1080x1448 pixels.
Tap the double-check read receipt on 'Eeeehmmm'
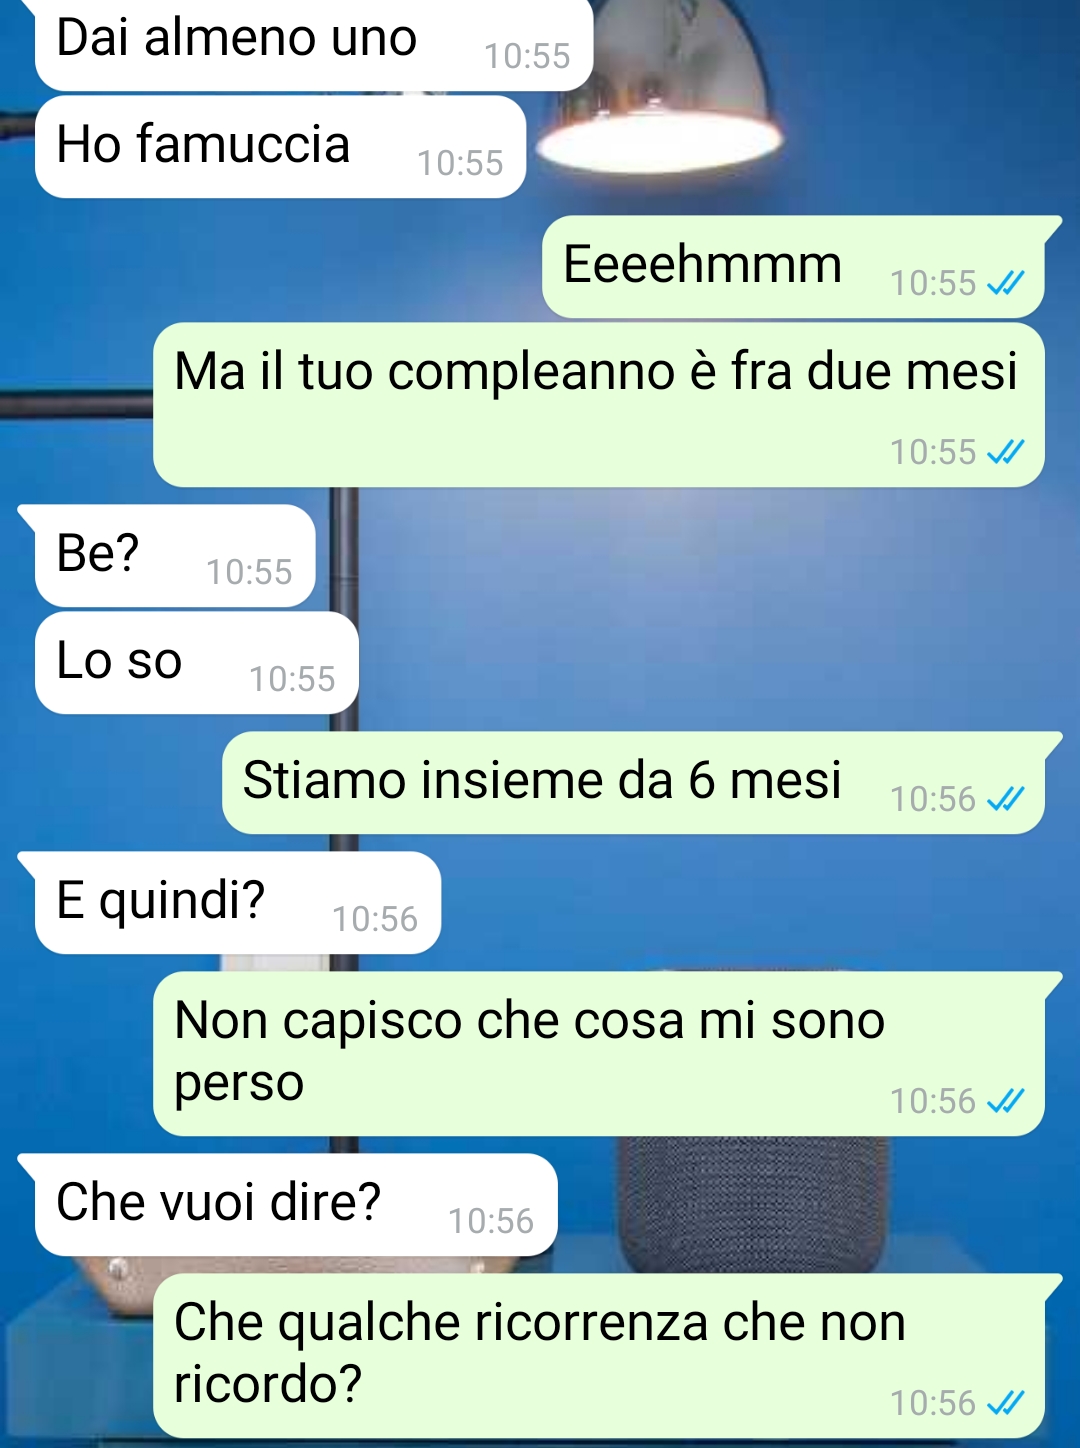pos(1005,284)
